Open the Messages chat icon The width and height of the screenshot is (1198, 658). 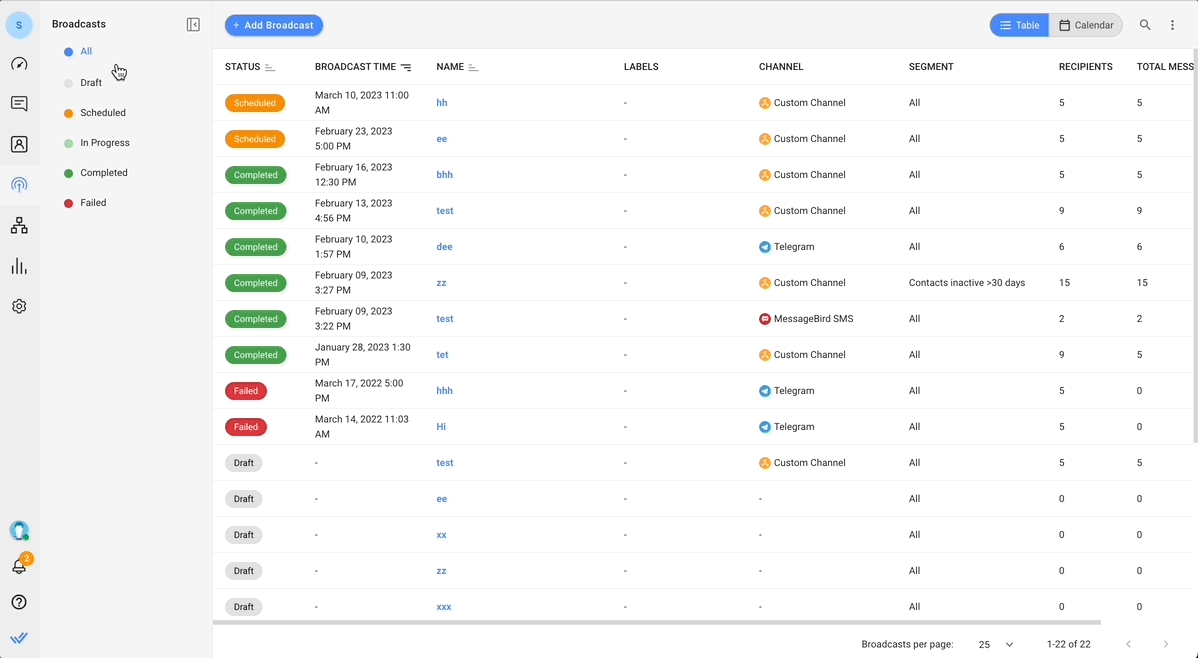click(19, 104)
